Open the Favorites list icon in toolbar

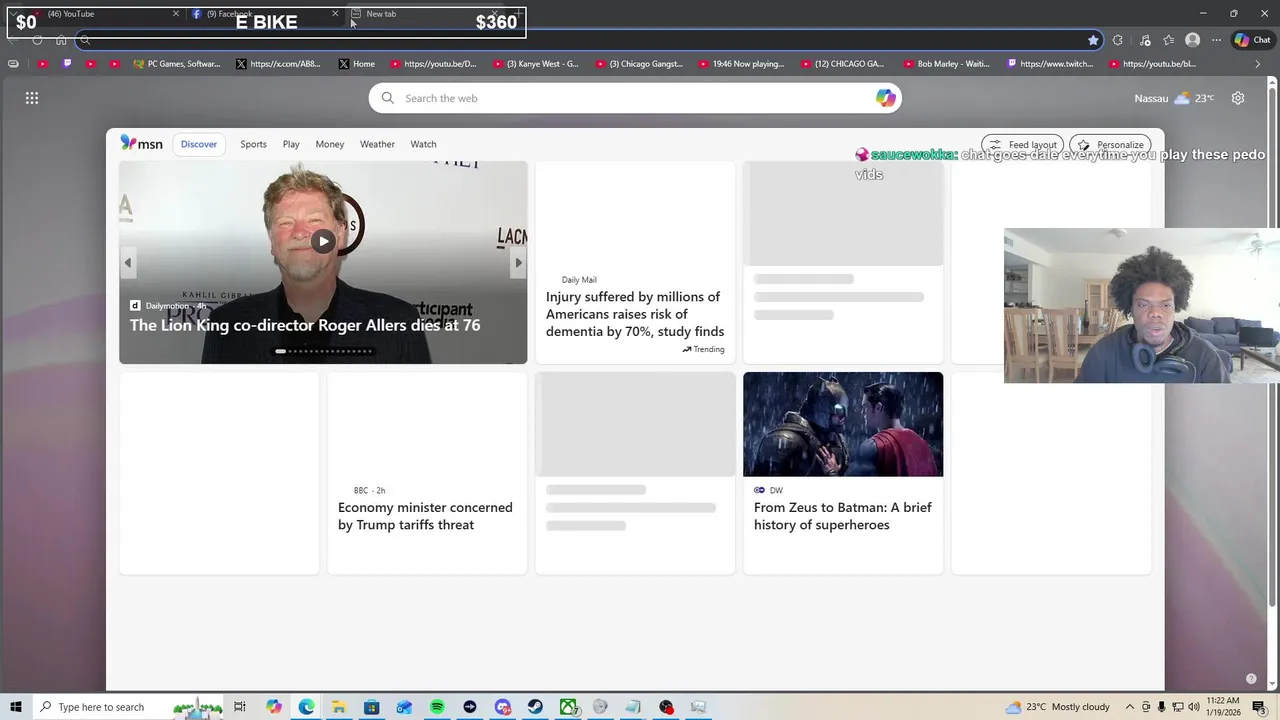point(1168,40)
